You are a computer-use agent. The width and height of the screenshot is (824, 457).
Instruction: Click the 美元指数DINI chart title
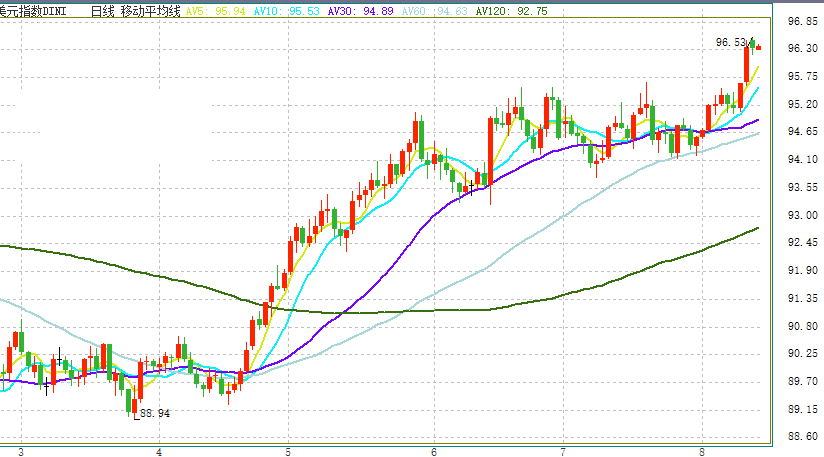click(x=36, y=10)
